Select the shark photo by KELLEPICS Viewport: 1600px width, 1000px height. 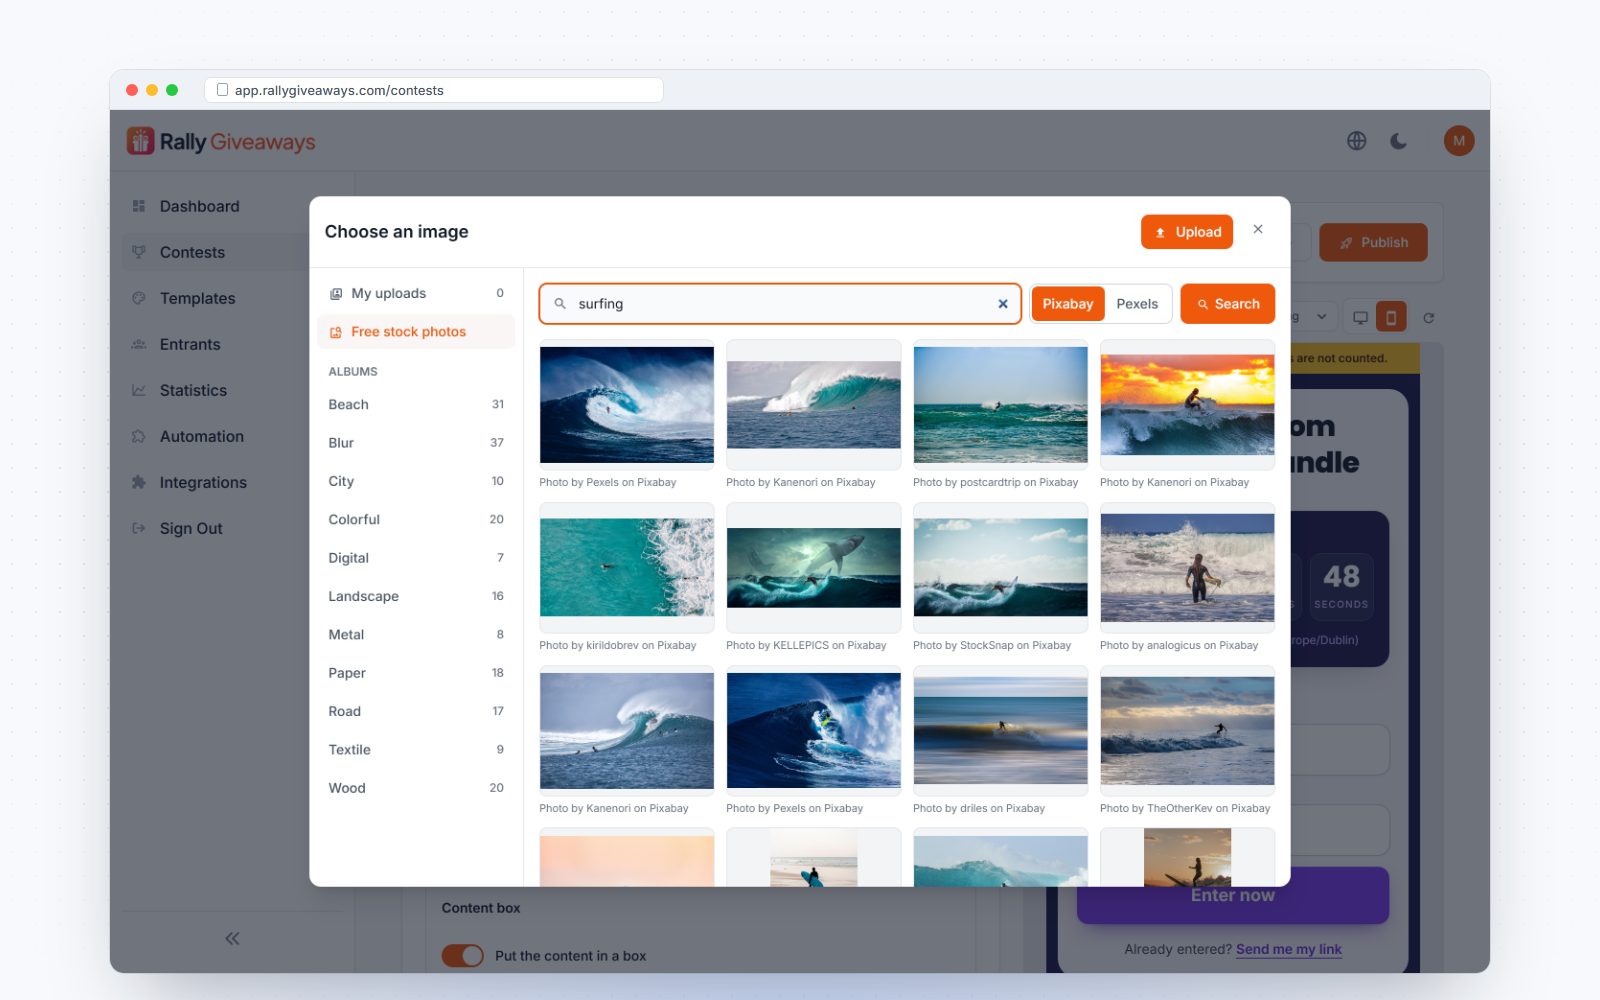click(x=813, y=568)
